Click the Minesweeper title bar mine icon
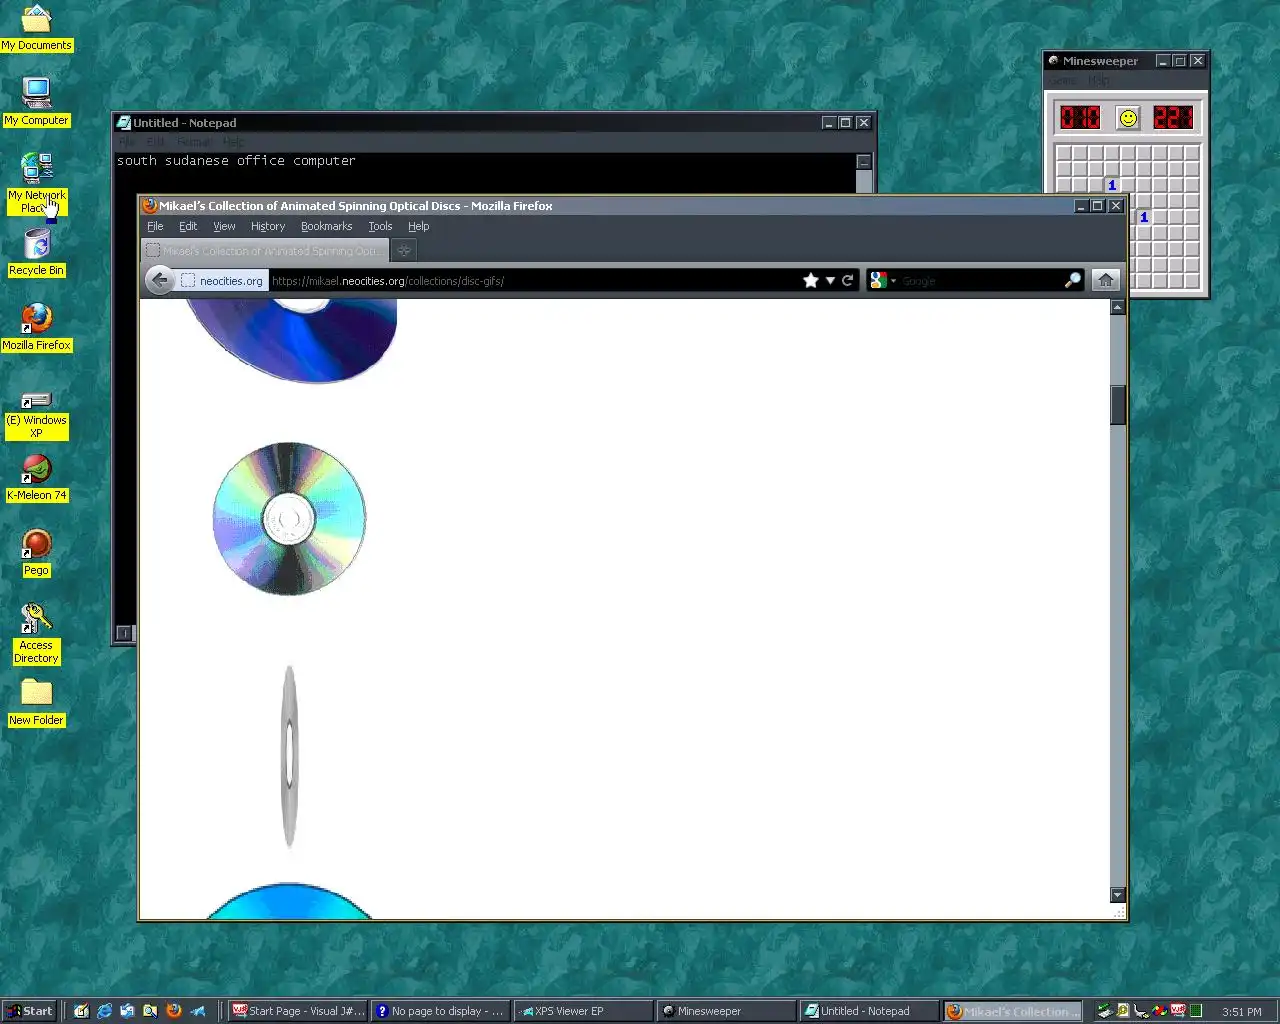Image resolution: width=1280 pixels, height=1024 pixels. point(1053,61)
